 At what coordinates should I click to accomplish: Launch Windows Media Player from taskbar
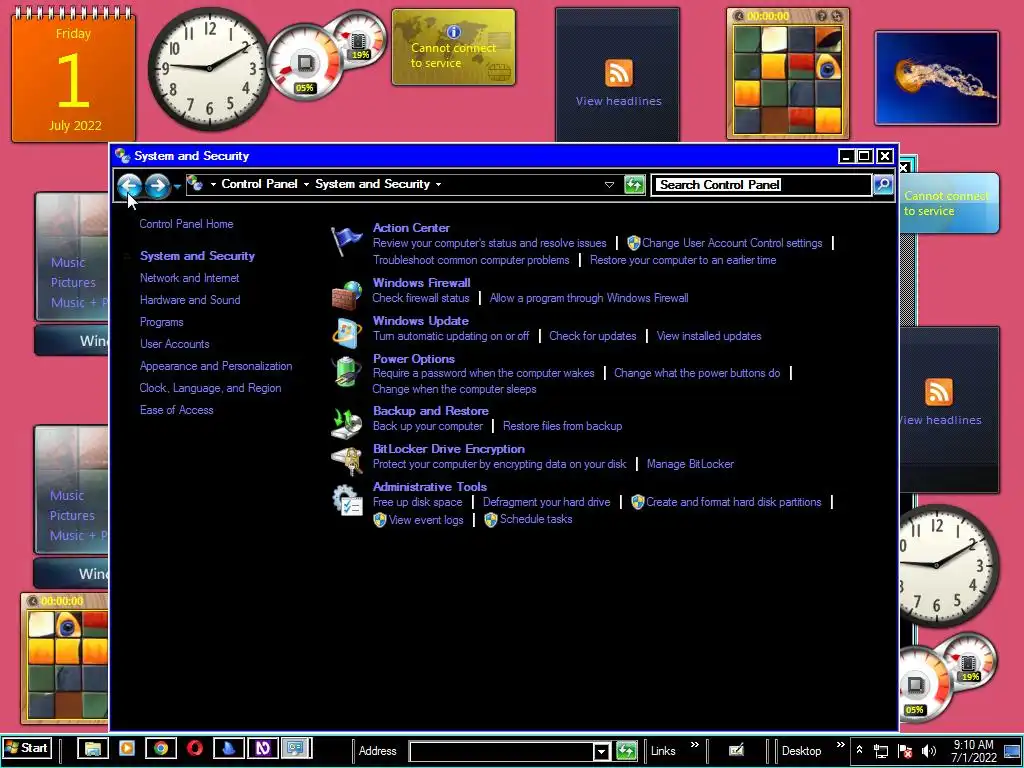[x=127, y=748]
